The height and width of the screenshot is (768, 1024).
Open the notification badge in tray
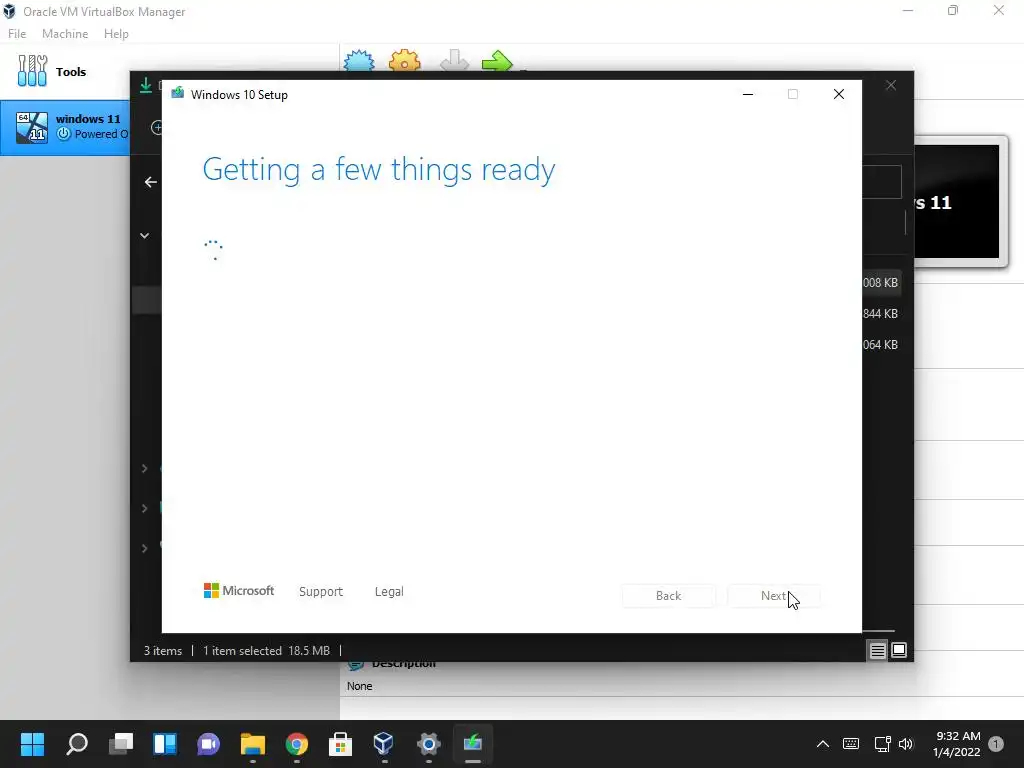tap(996, 743)
